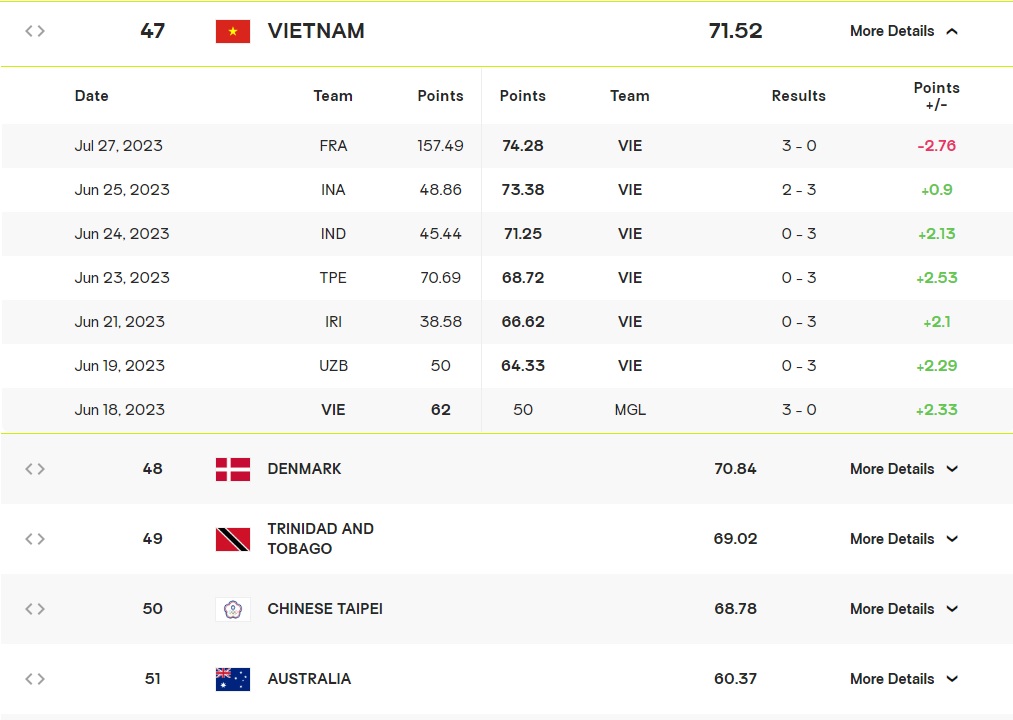Viewport: 1013px width, 720px height.
Task: Click the Australia flag icon
Action: tap(233, 679)
